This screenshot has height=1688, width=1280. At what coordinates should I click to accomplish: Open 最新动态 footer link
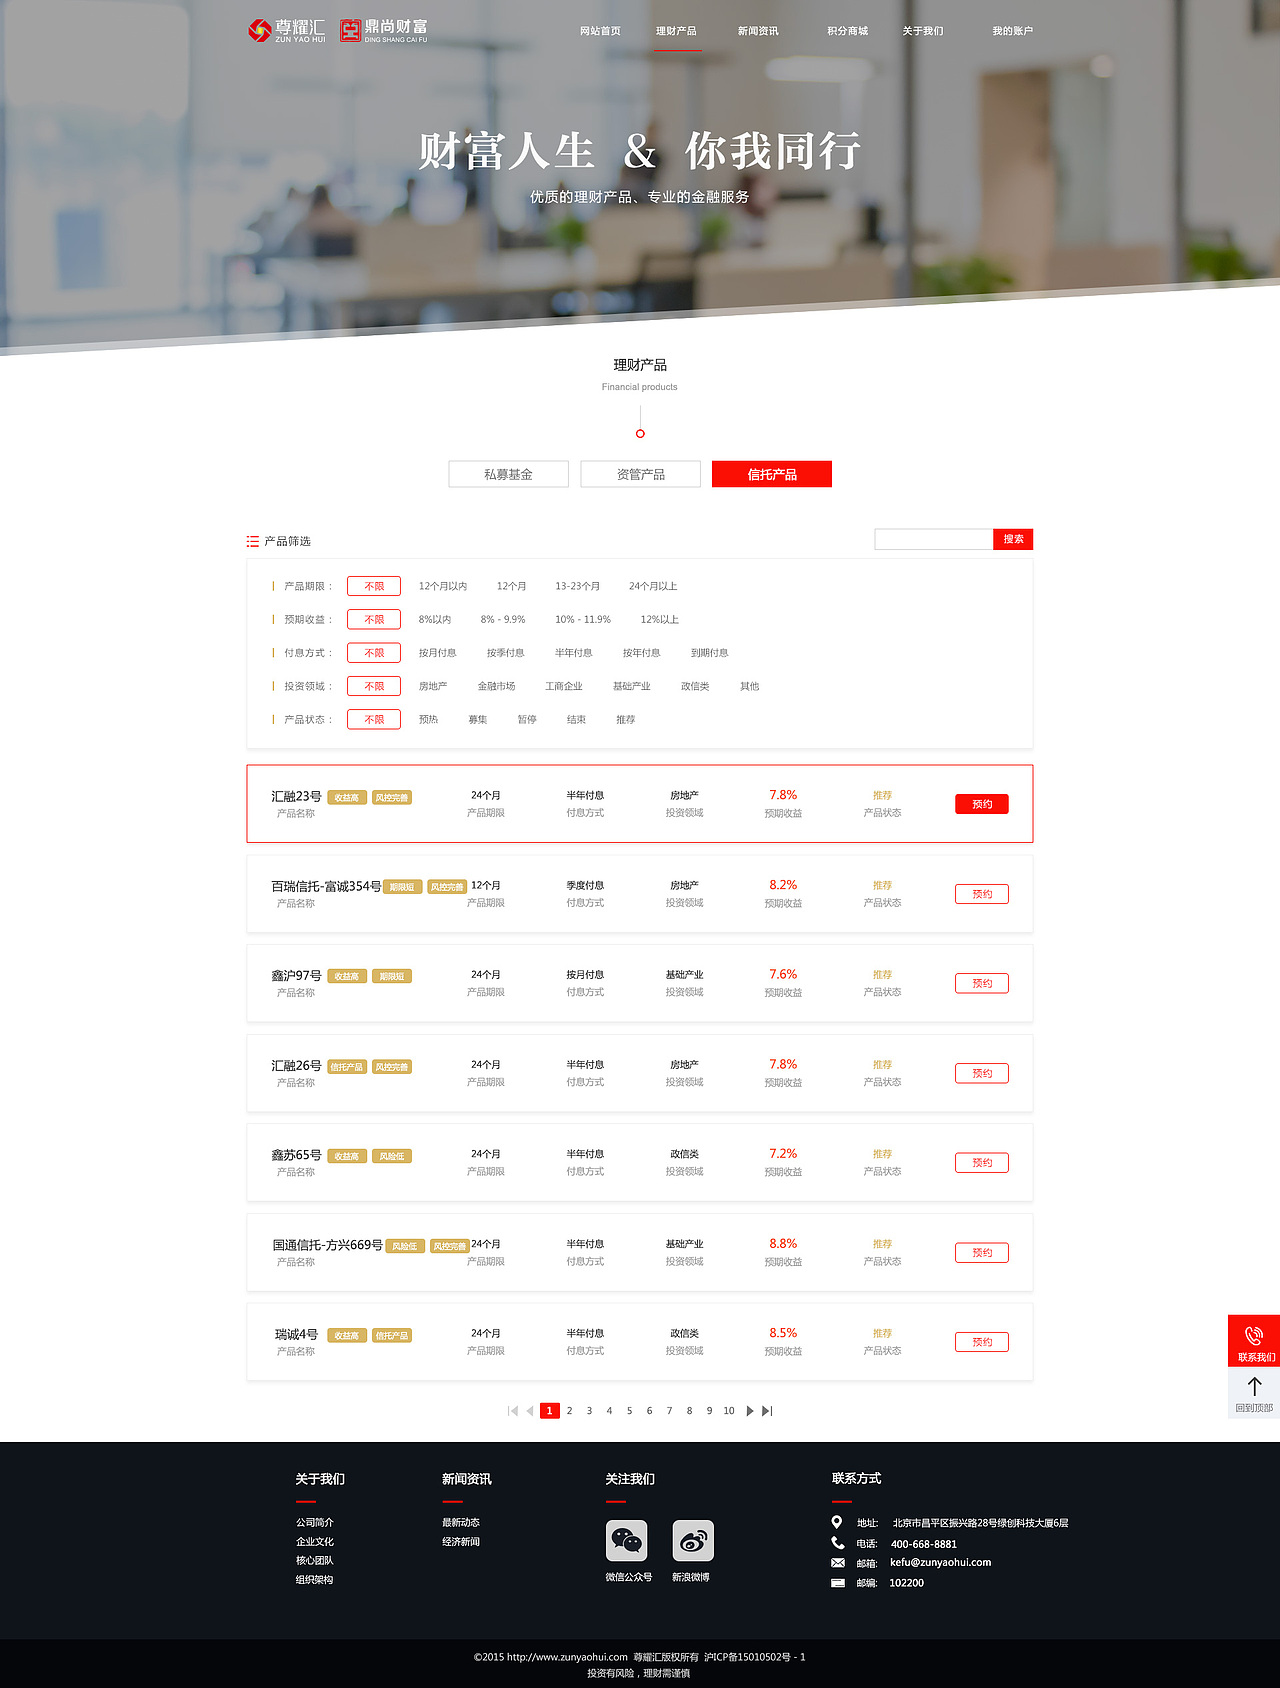[x=461, y=1522]
